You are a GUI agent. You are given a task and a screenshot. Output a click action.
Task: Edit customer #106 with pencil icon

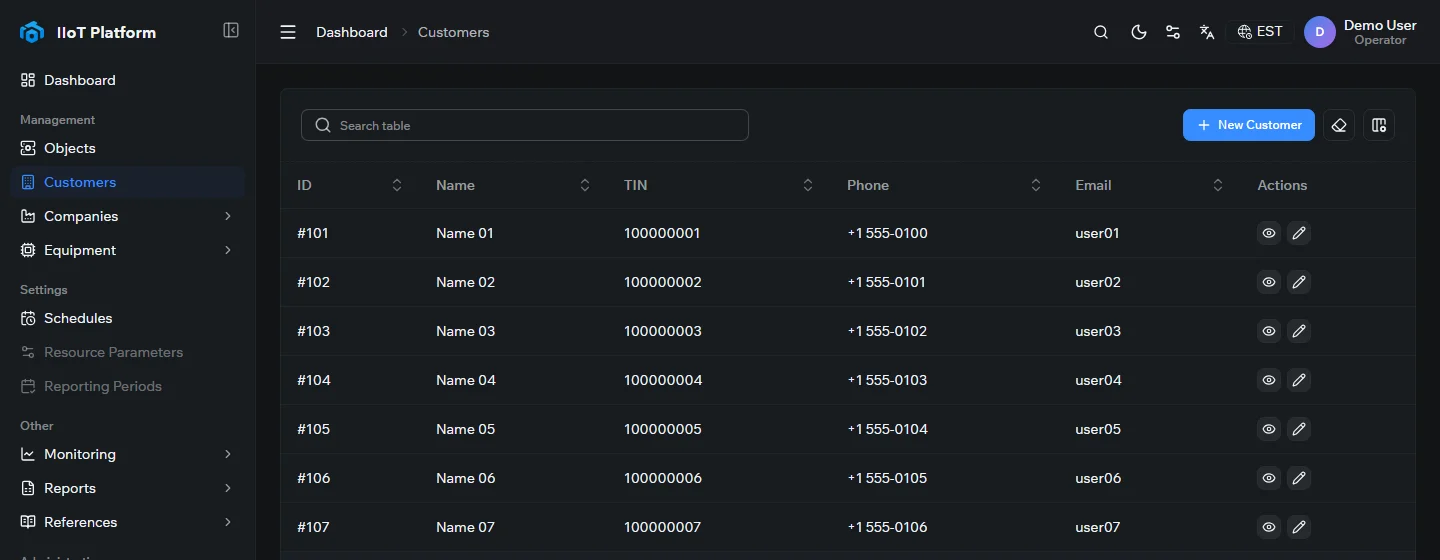(x=1299, y=478)
